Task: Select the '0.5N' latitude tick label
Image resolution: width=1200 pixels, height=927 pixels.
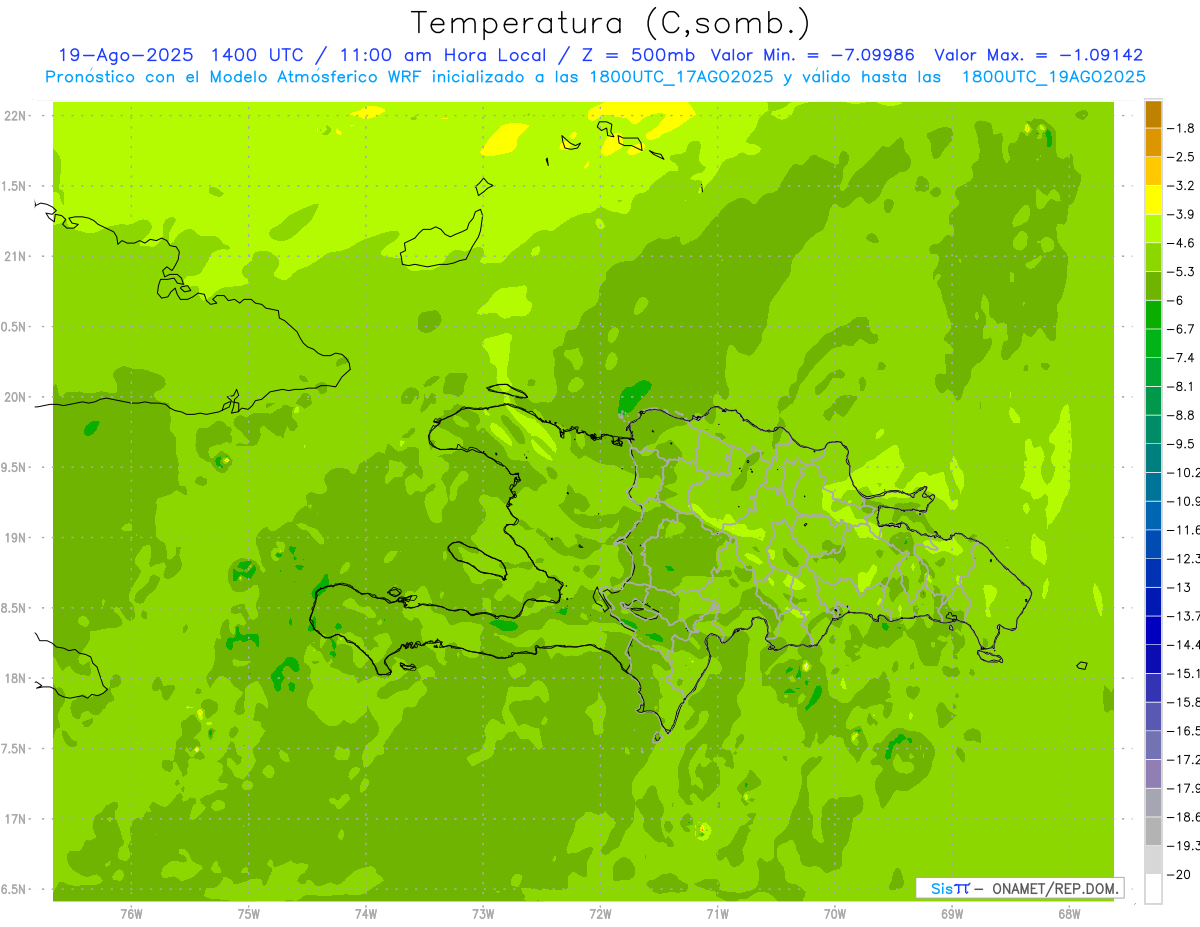Action: coord(15,327)
